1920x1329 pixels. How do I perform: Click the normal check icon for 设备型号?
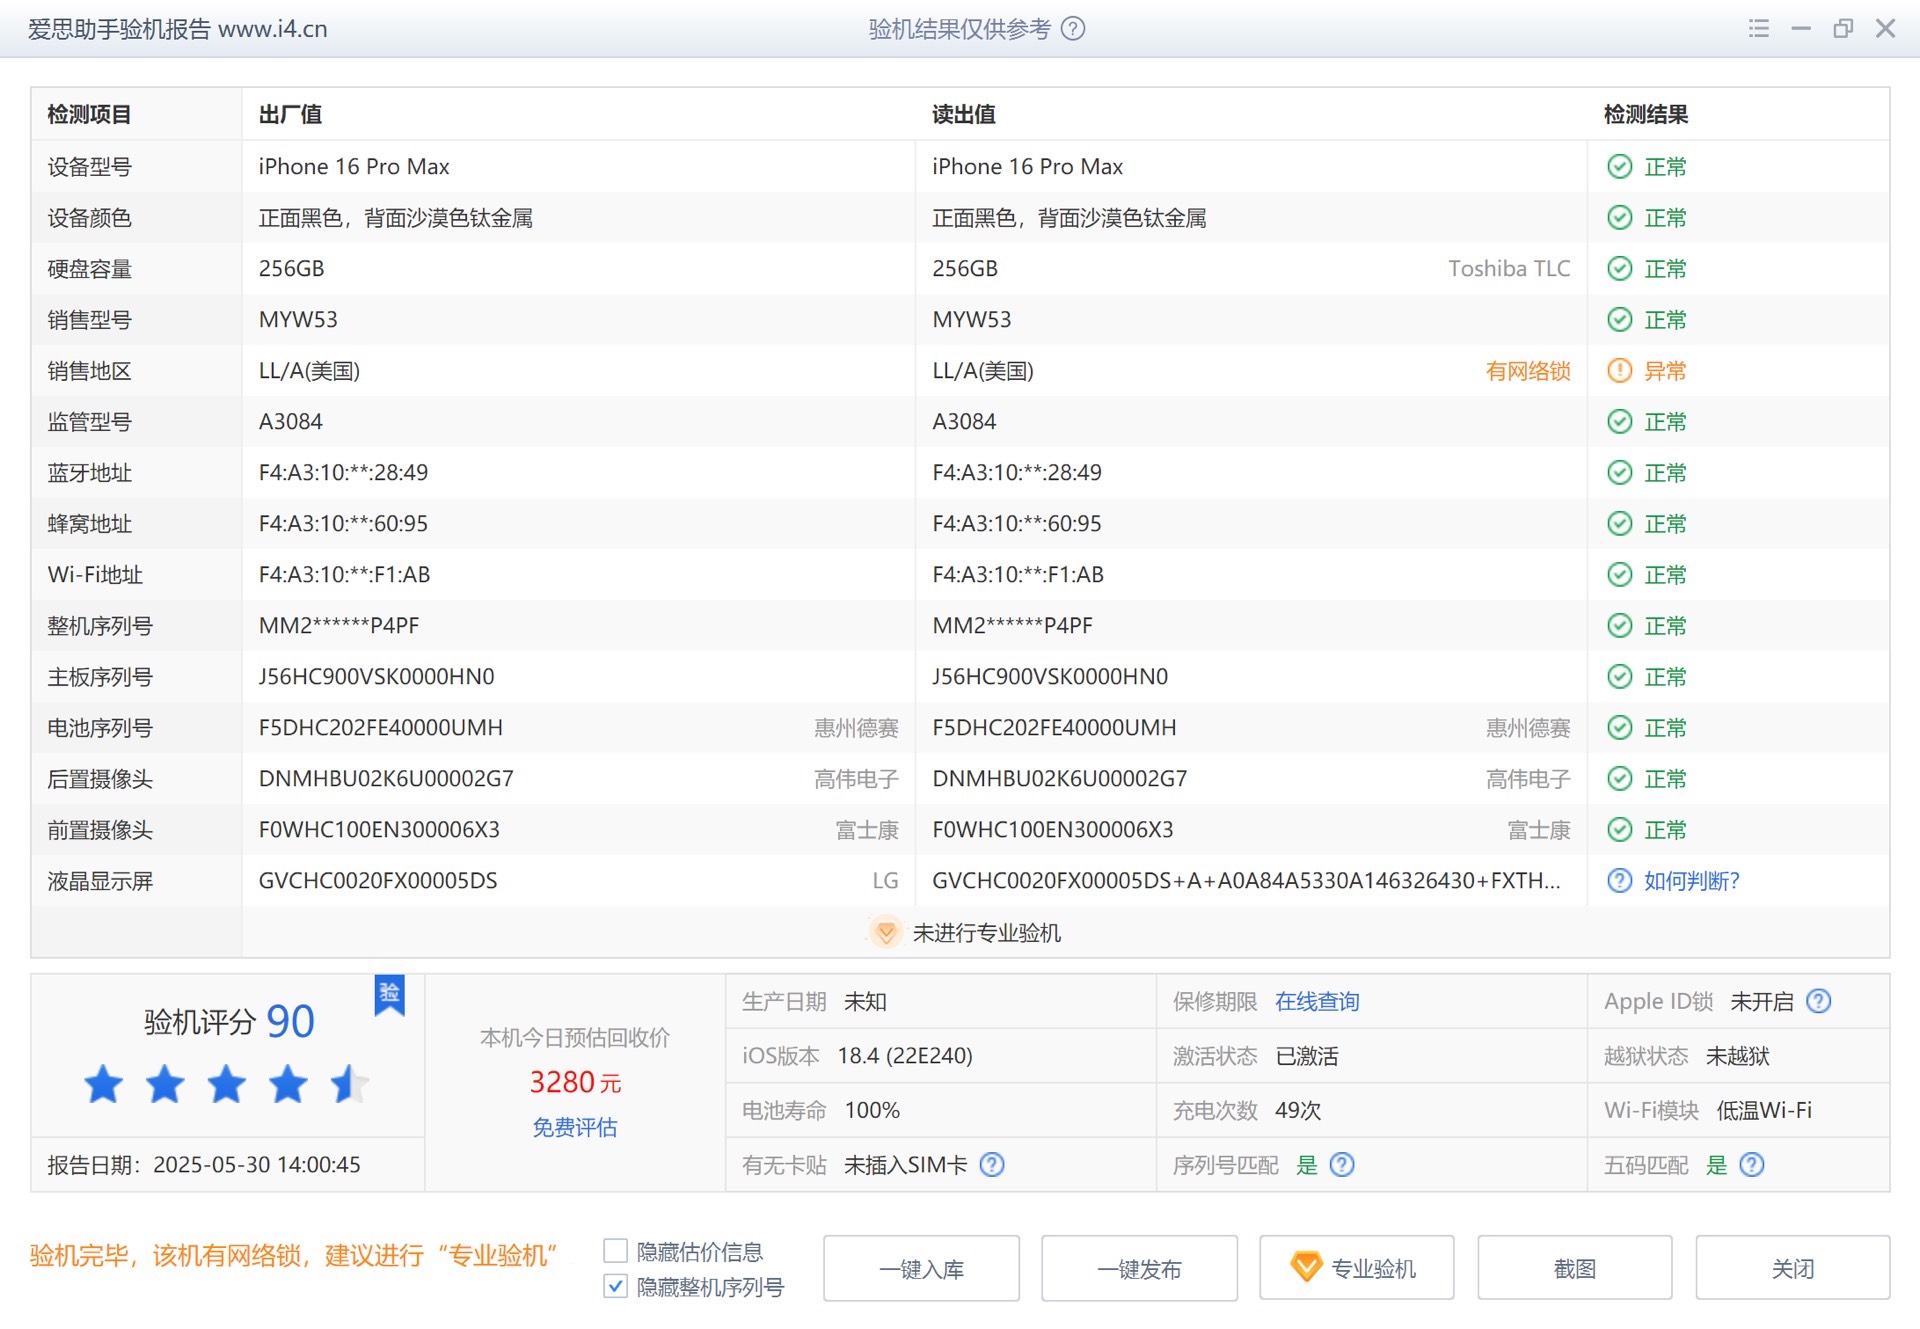[1619, 167]
